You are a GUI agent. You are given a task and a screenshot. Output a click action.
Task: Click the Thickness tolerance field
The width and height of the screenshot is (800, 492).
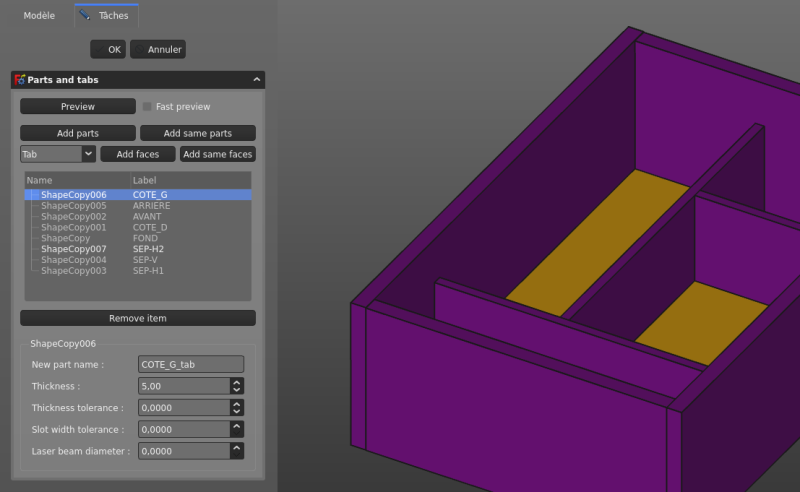click(x=184, y=408)
